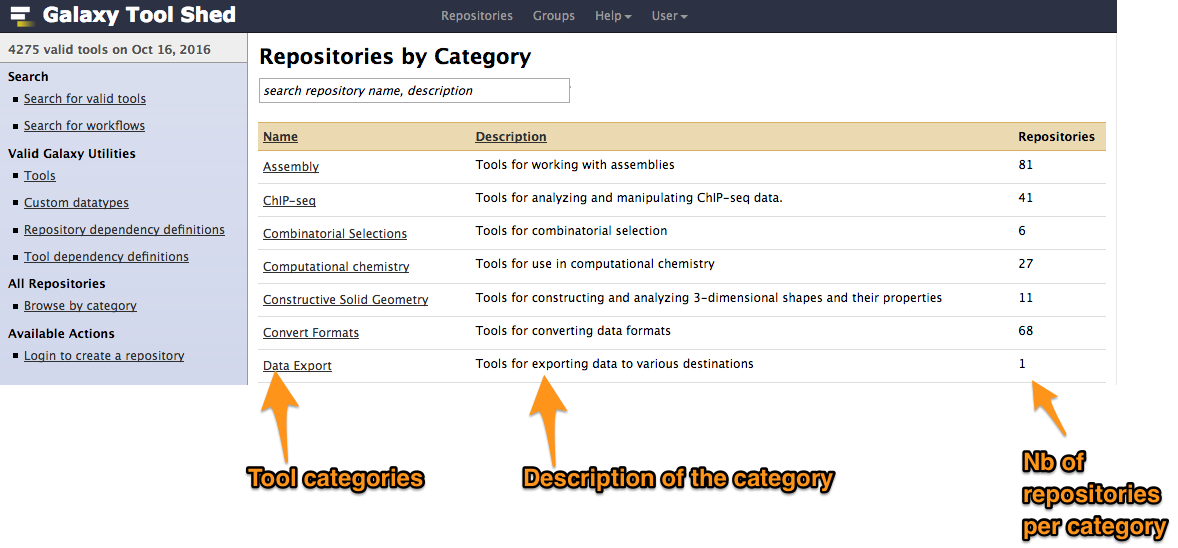Open the Constructive Solid Geometry category
Image resolution: width=1178 pixels, height=548 pixels.
(x=346, y=300)
